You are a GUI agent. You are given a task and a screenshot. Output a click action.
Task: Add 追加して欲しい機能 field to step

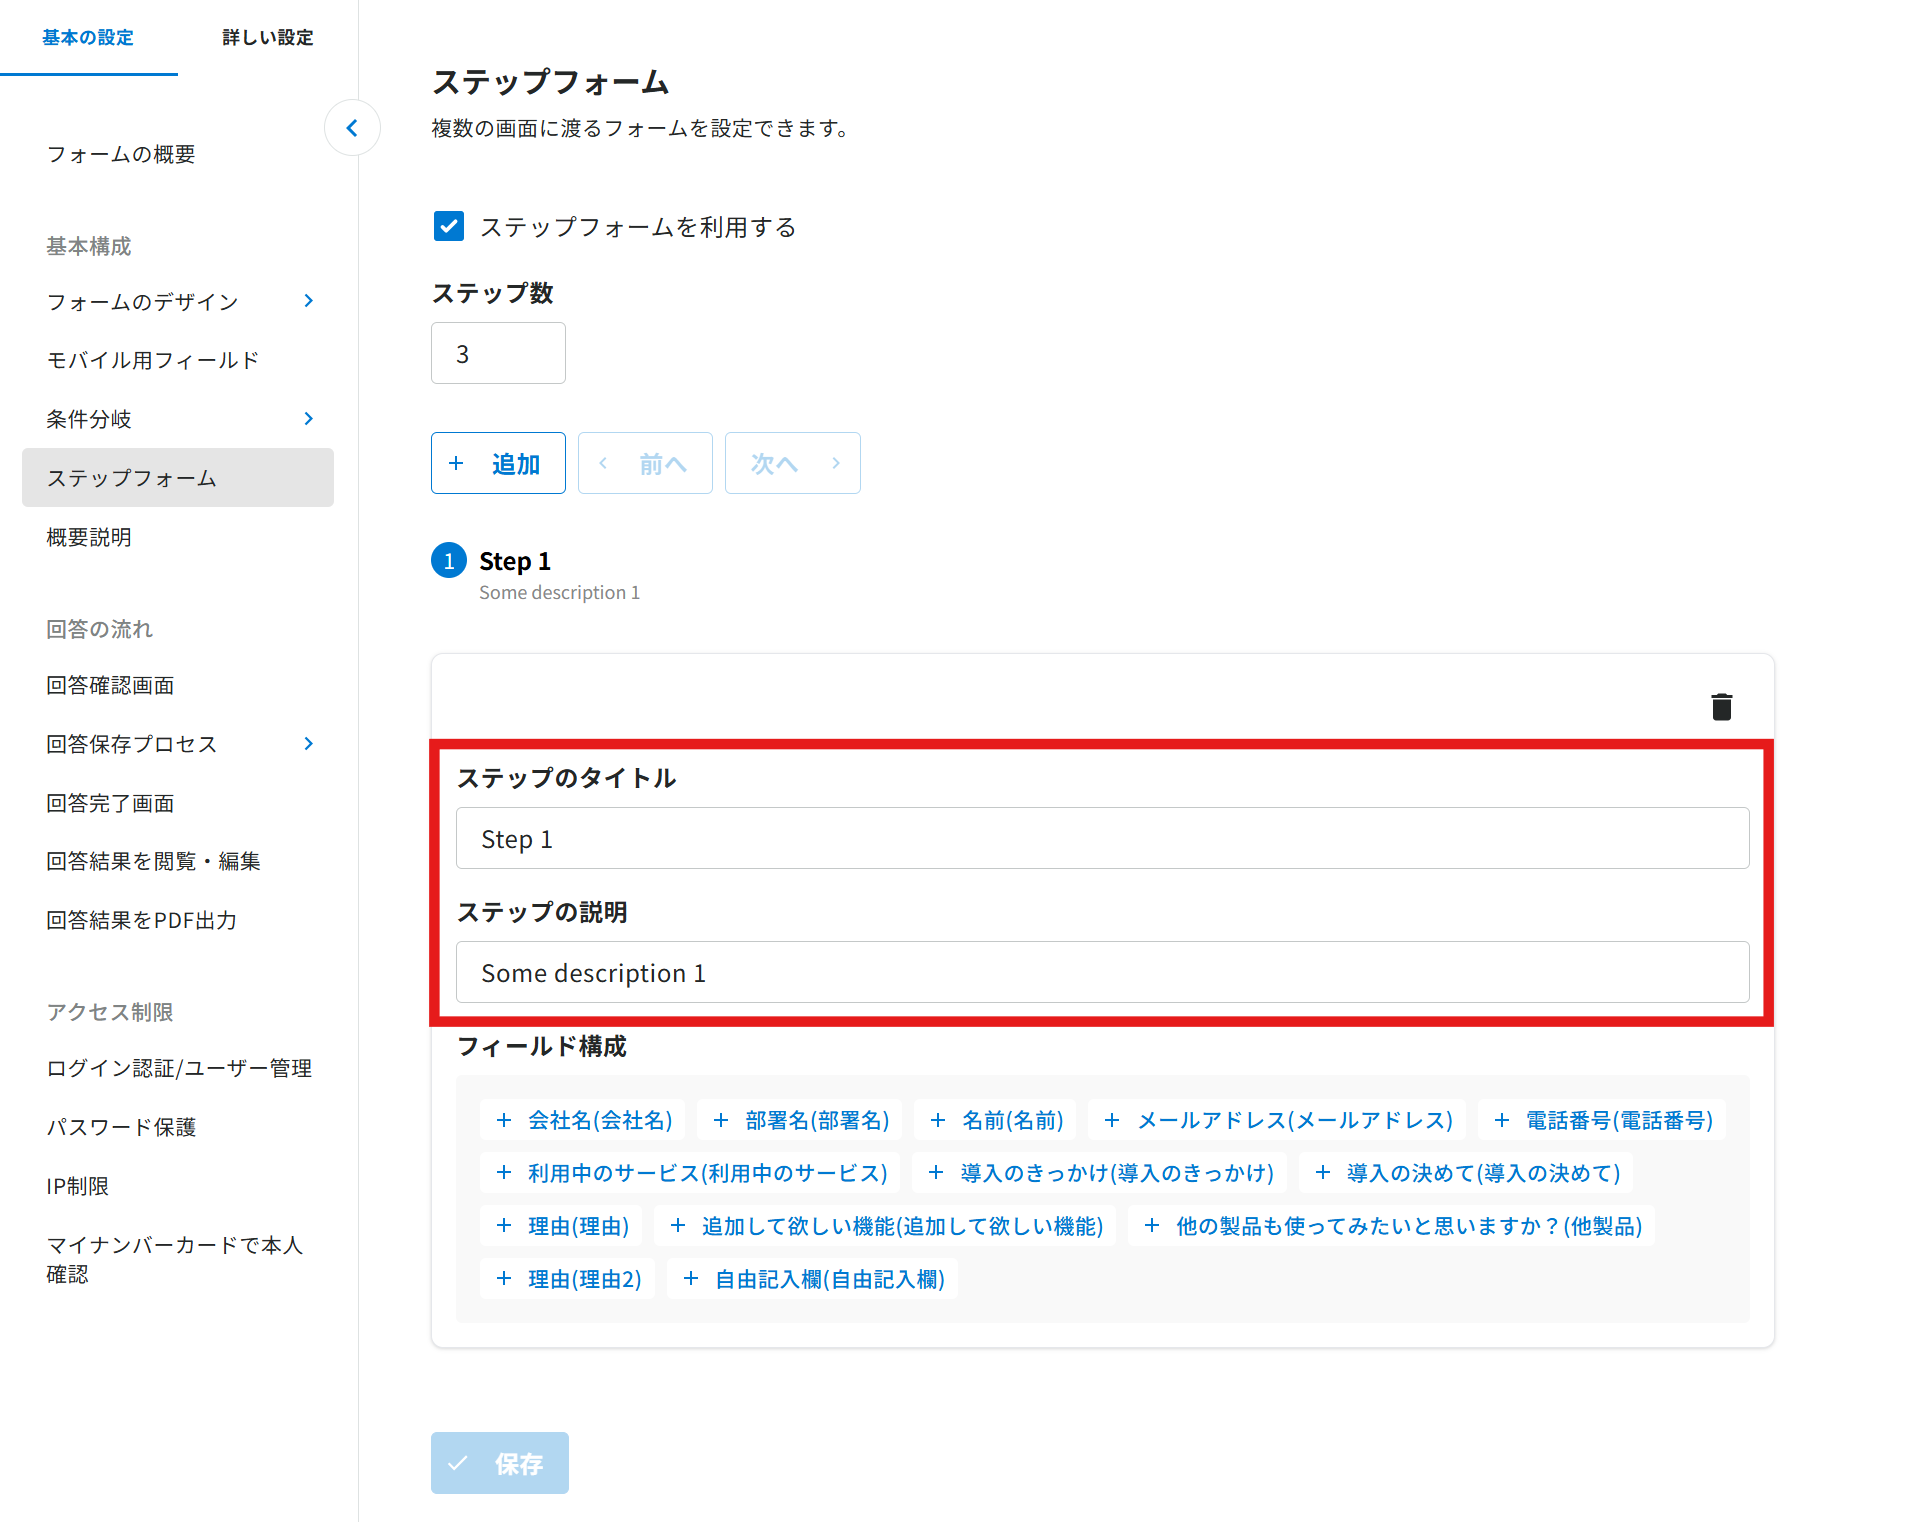pyautogui.click(x=886, y=1226)
